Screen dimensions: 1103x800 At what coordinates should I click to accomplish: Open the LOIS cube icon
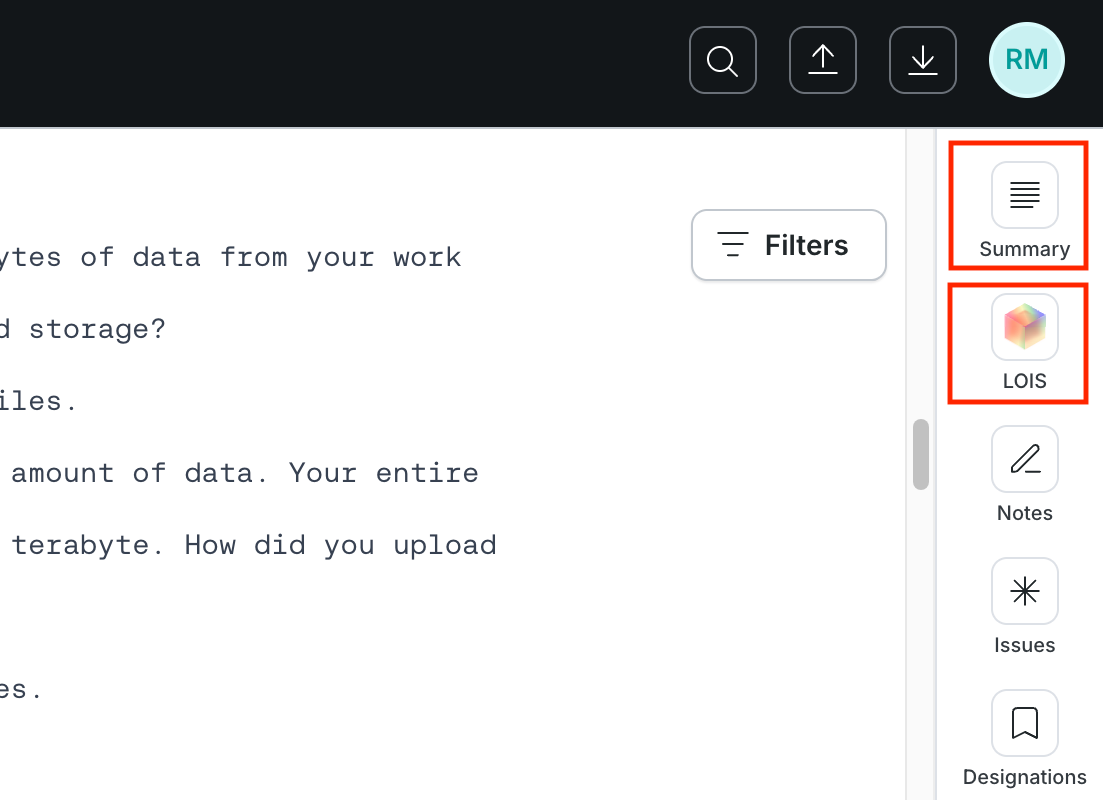1024,326
